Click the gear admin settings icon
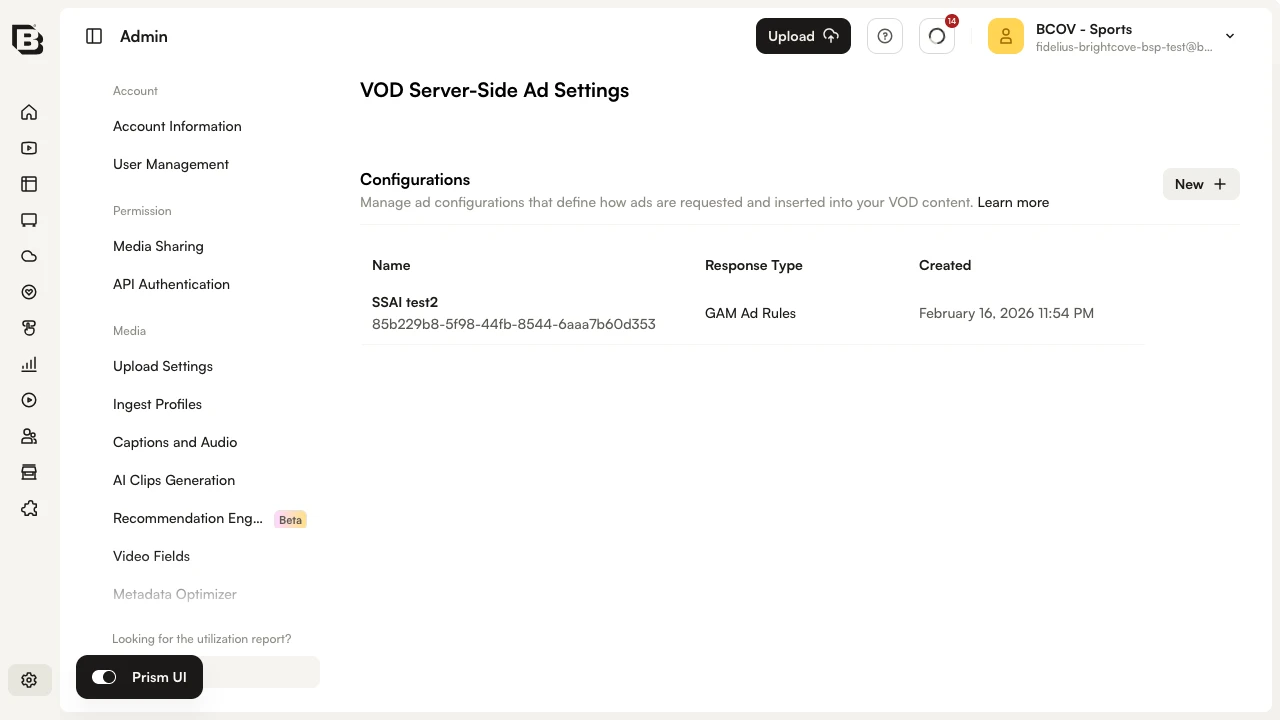The width and height of the screenshot is (1280, 720). tap(29, 680)
